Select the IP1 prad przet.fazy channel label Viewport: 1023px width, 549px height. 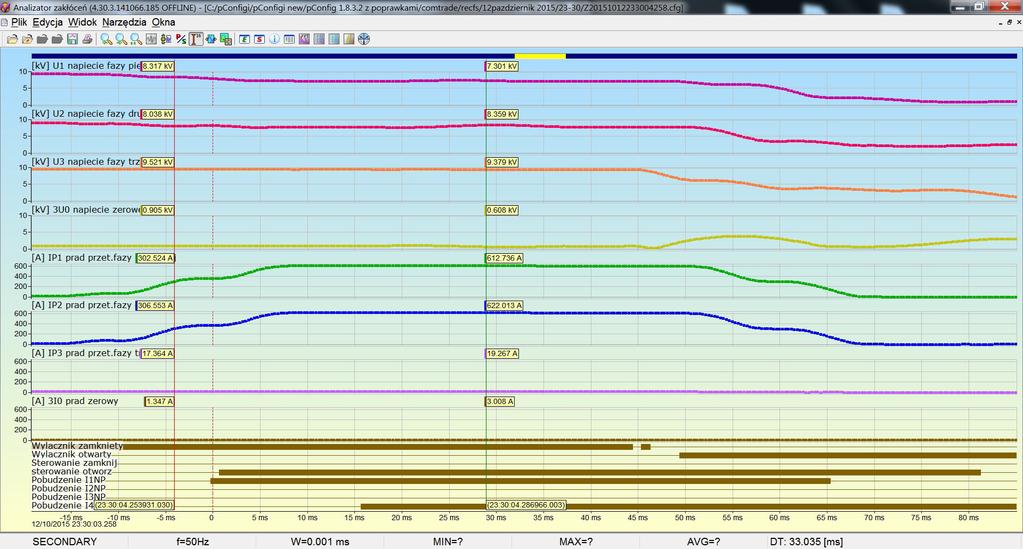pyautogui.click(x=82, y=258)
